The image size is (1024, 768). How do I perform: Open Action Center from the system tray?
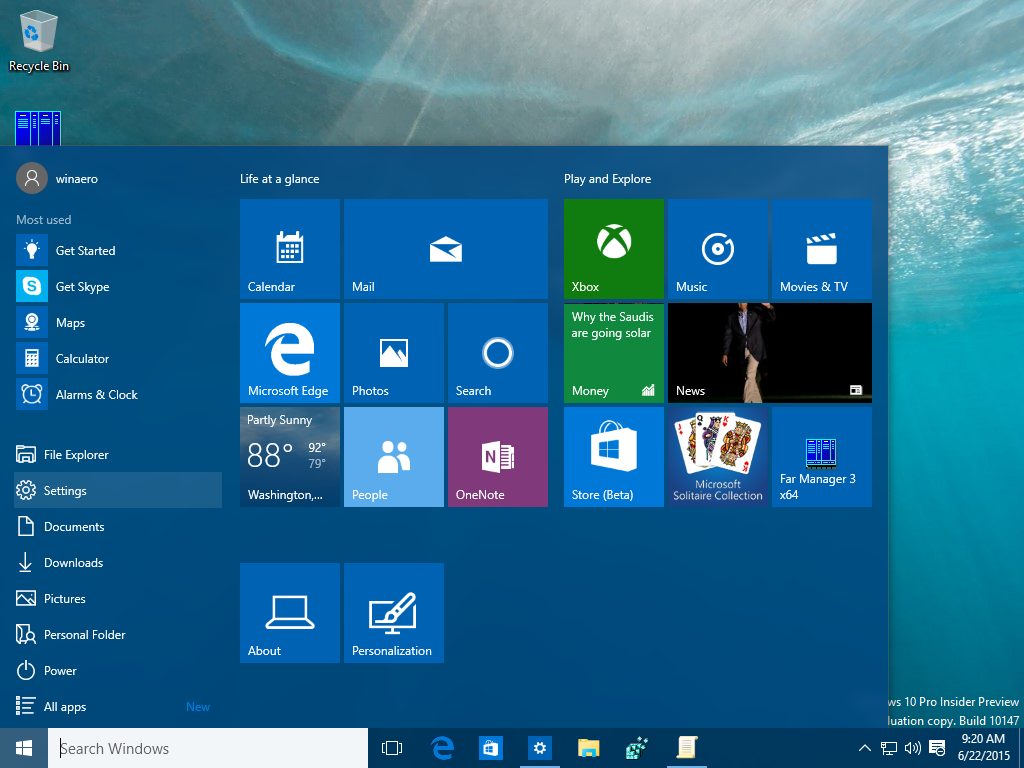click(x=937, y=747)
